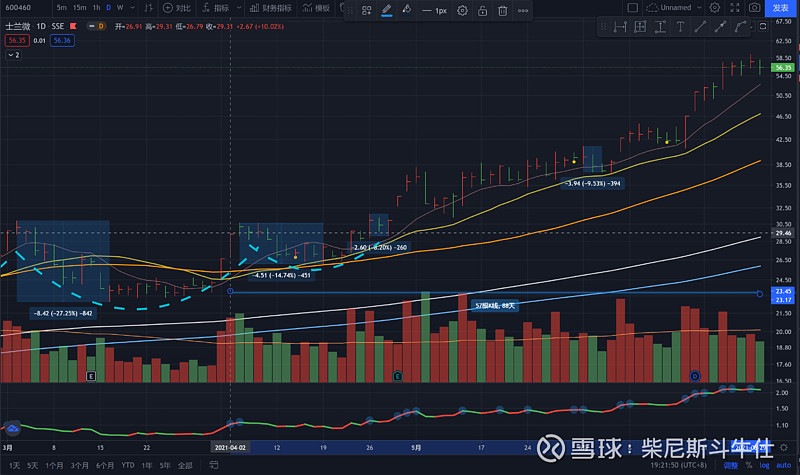Set range to 5年

tap(165, 465)
